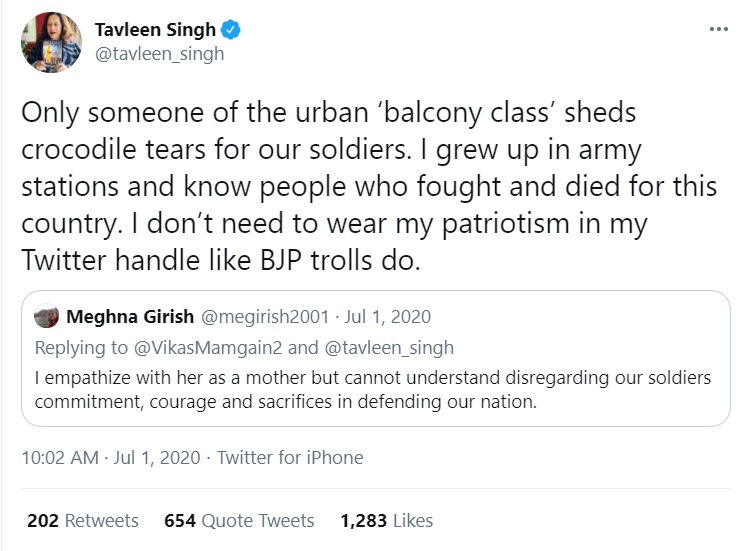Open the Twitter for iPhone source link
This screenshot has width=748, height=551.
(x=290, y=458)
